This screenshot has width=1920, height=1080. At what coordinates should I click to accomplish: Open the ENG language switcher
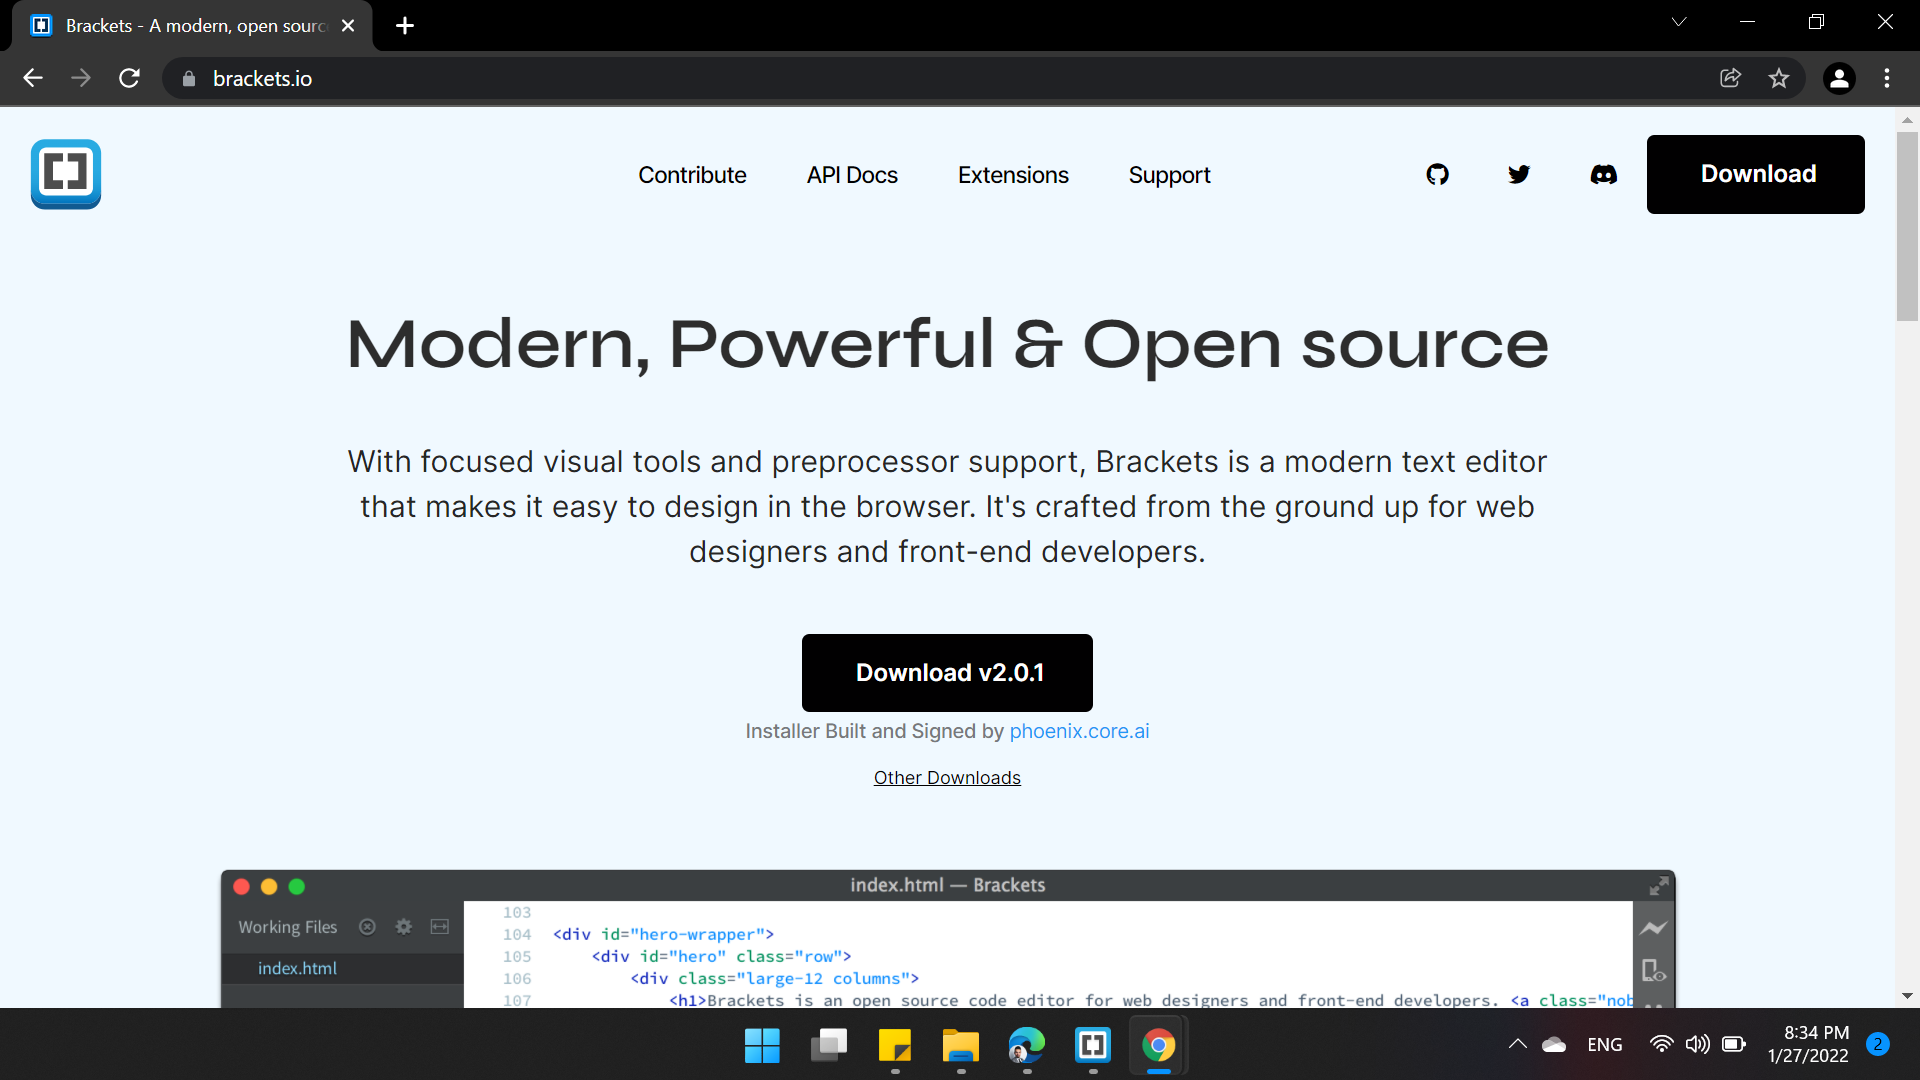pos(1605,1044)
